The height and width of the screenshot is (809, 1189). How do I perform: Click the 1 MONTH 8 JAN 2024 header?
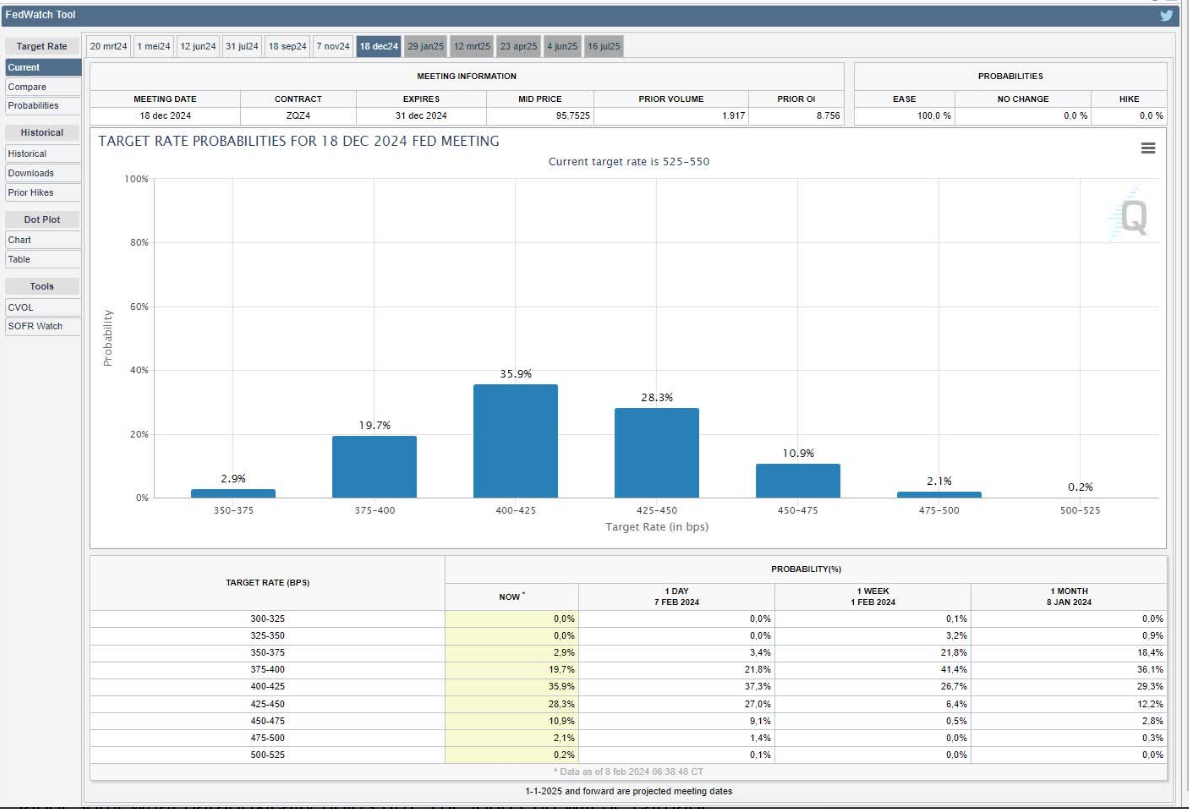pyautogui.click(x=1069, y=597)
